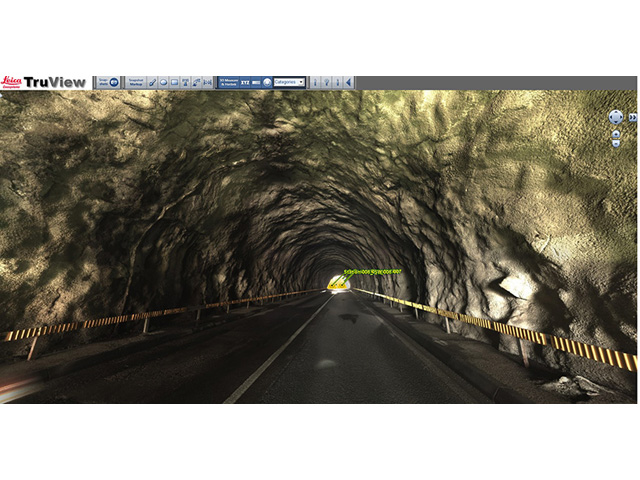Expand the side panel double-arrow button
The image size is (640, 480).
[x=632, y=117]
